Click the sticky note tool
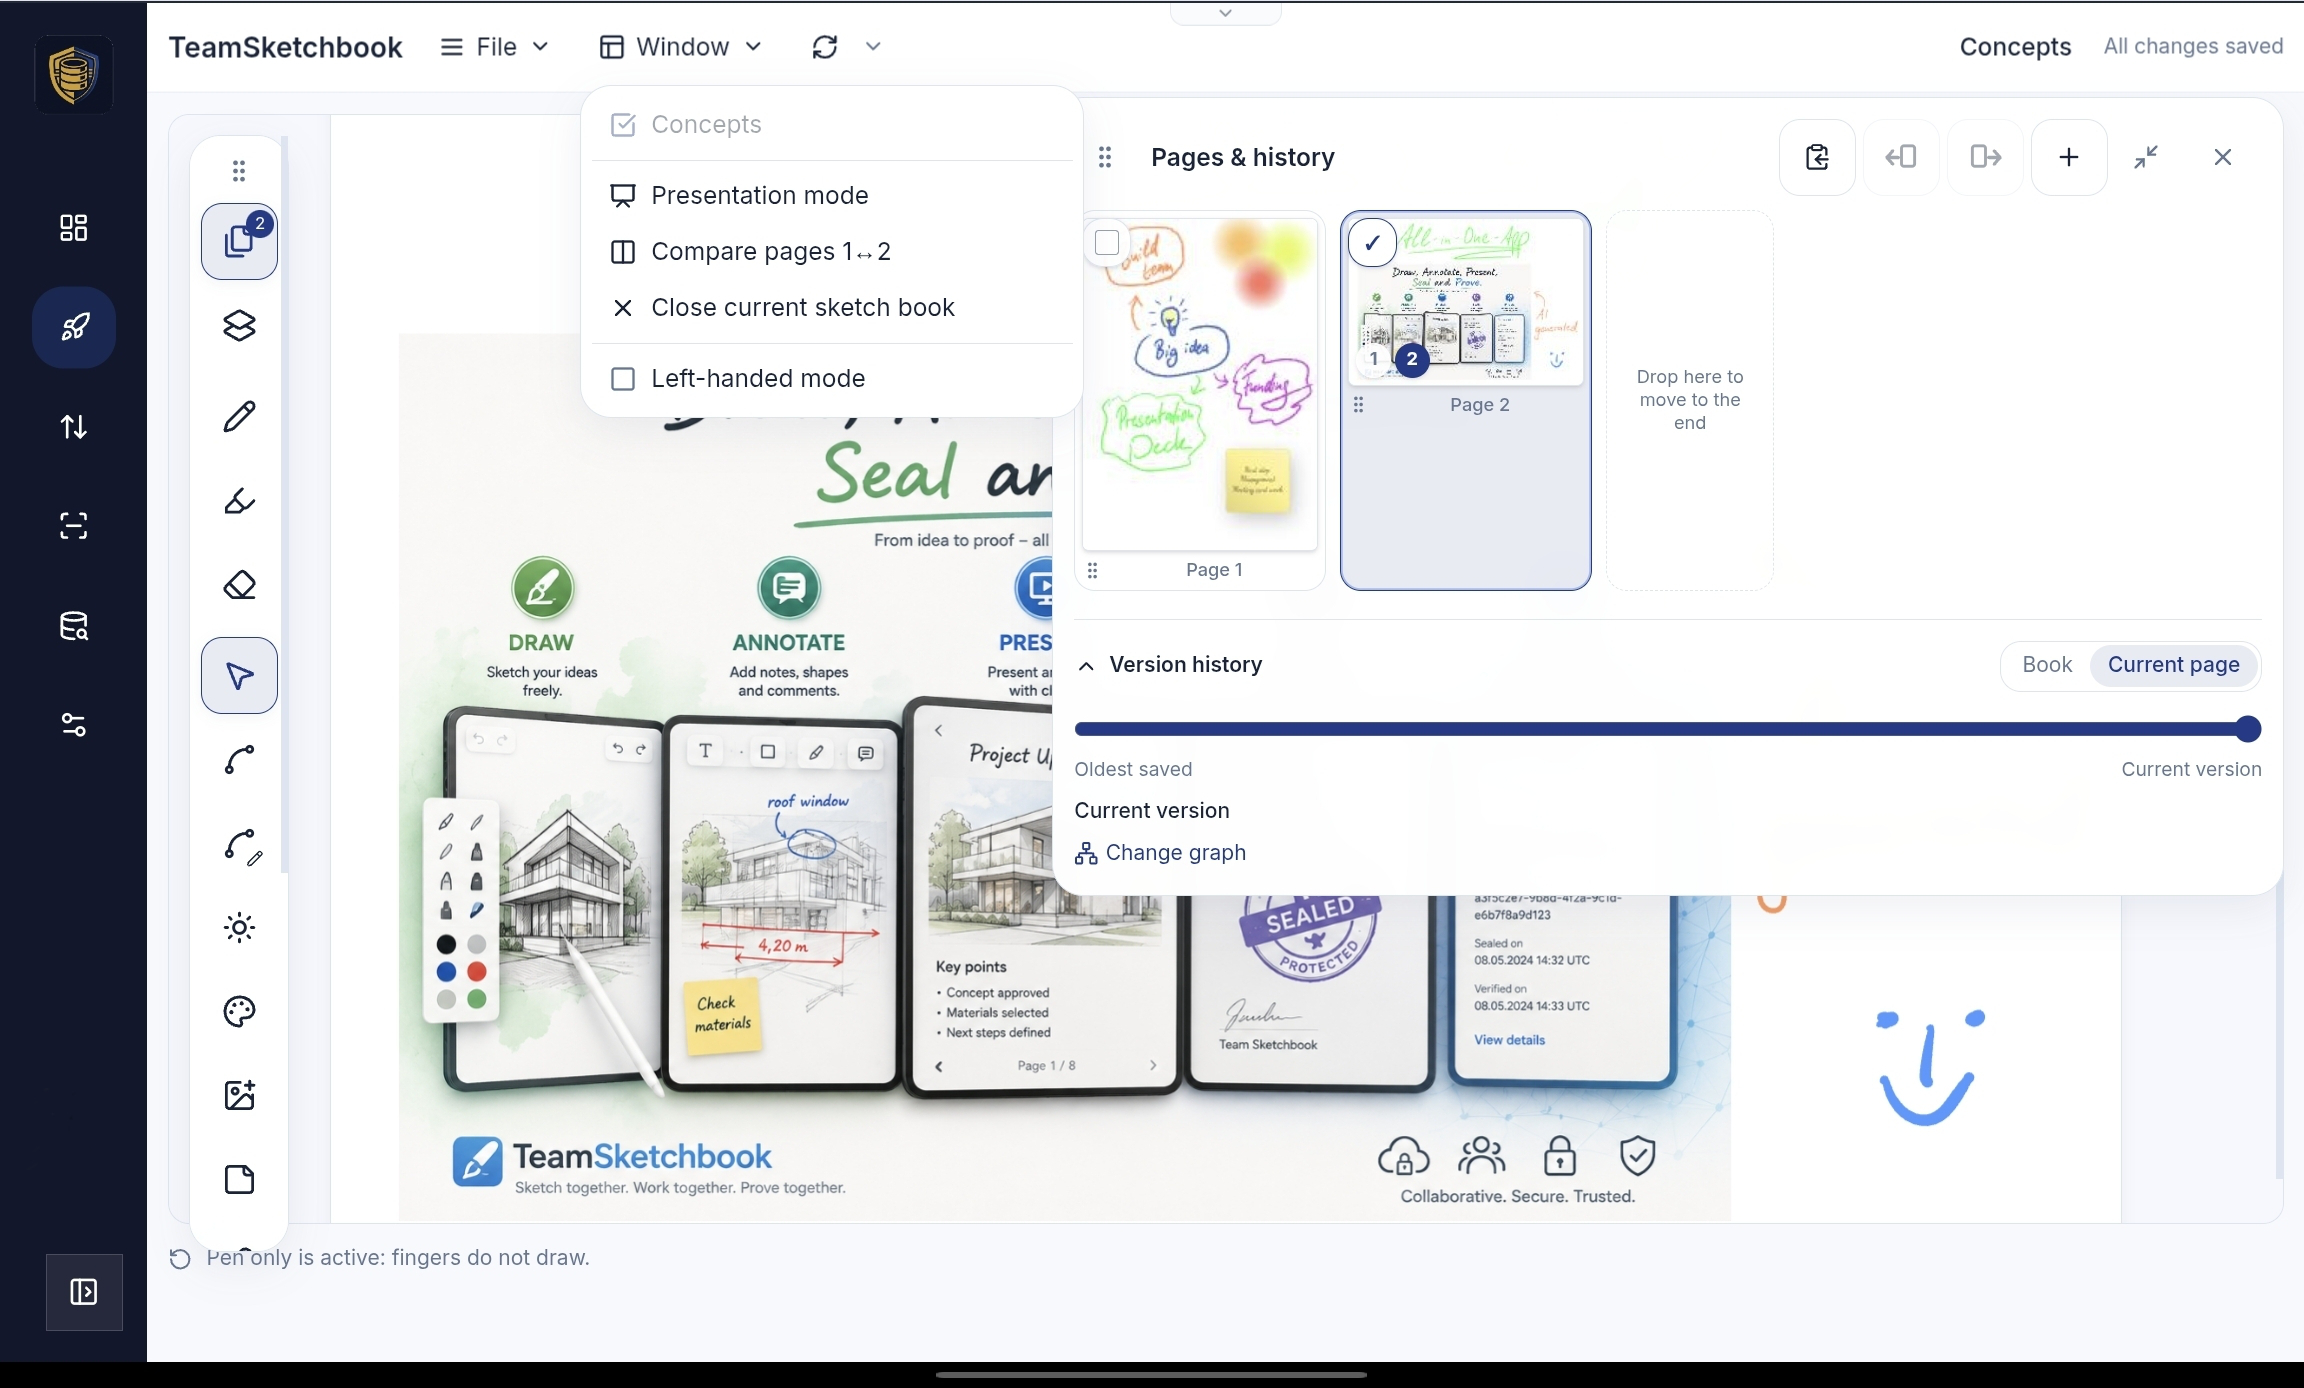The image size is (2304, 1388). [x=239, y=1180]
